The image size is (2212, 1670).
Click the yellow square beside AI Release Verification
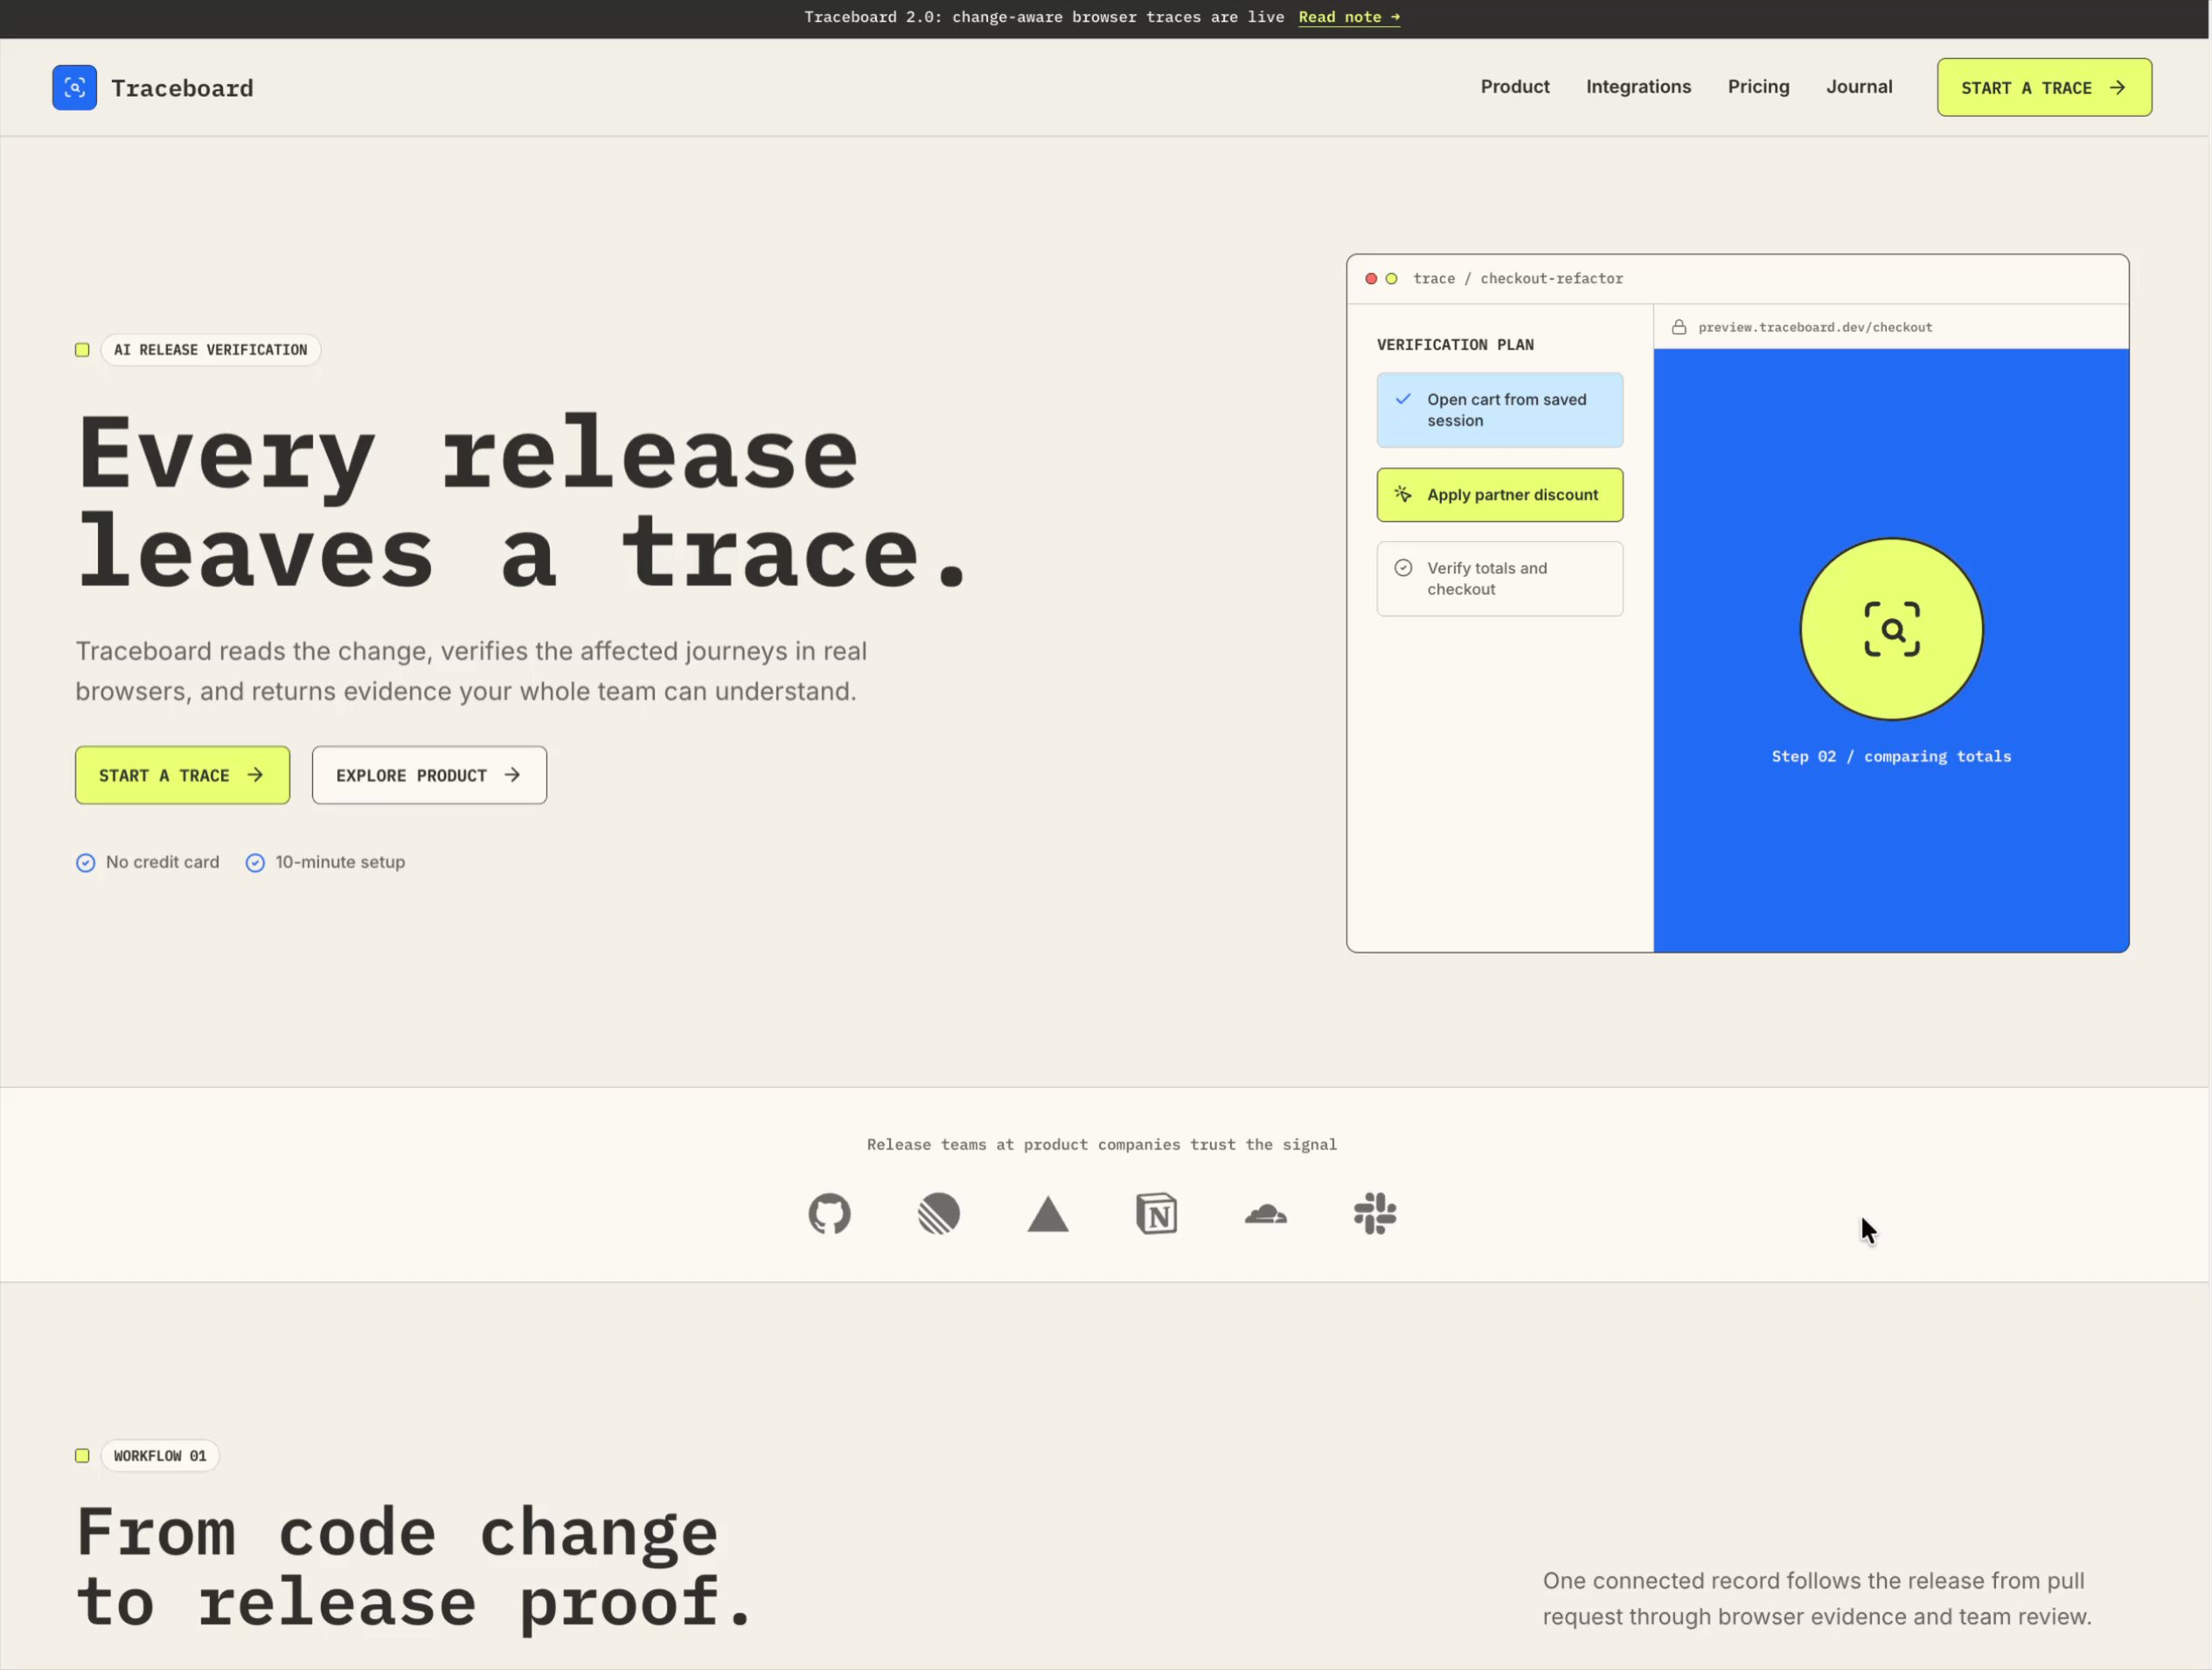[82, 350]
